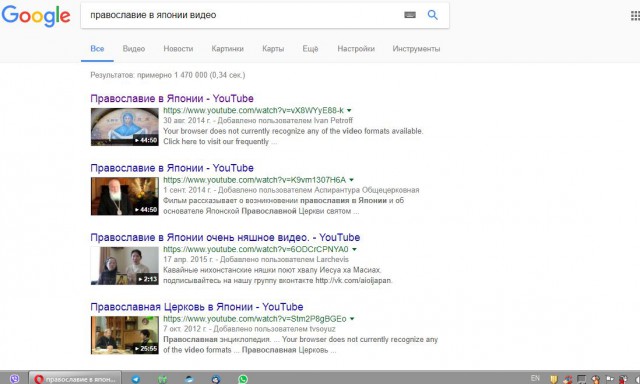Click the yellow shield tray icon
The height and width of the screenshot is (384, 640).
click(x=553, y=379)
